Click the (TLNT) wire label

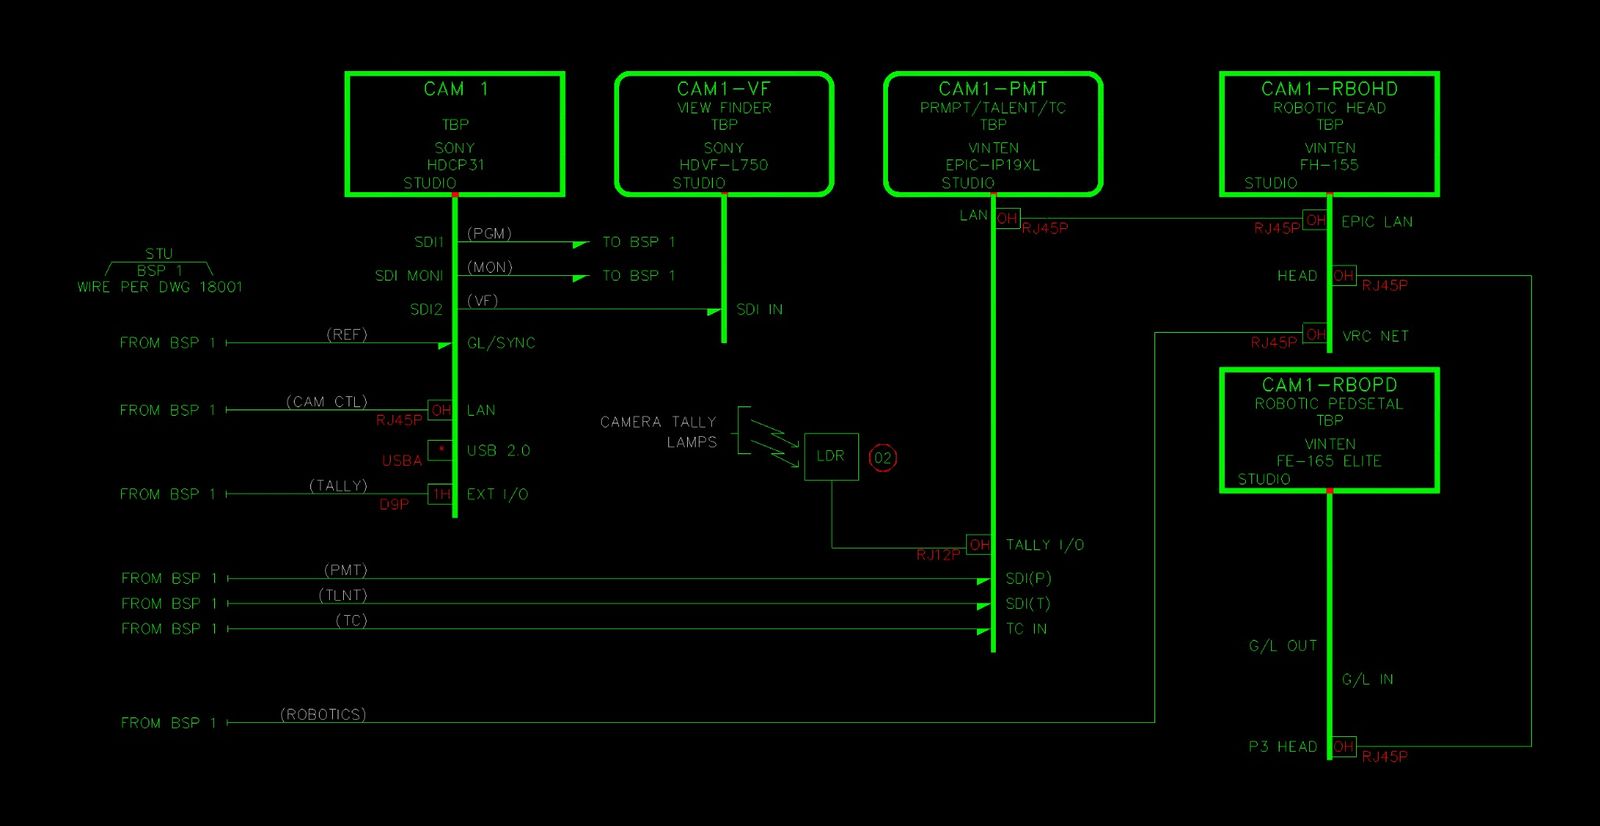[343, 595]
